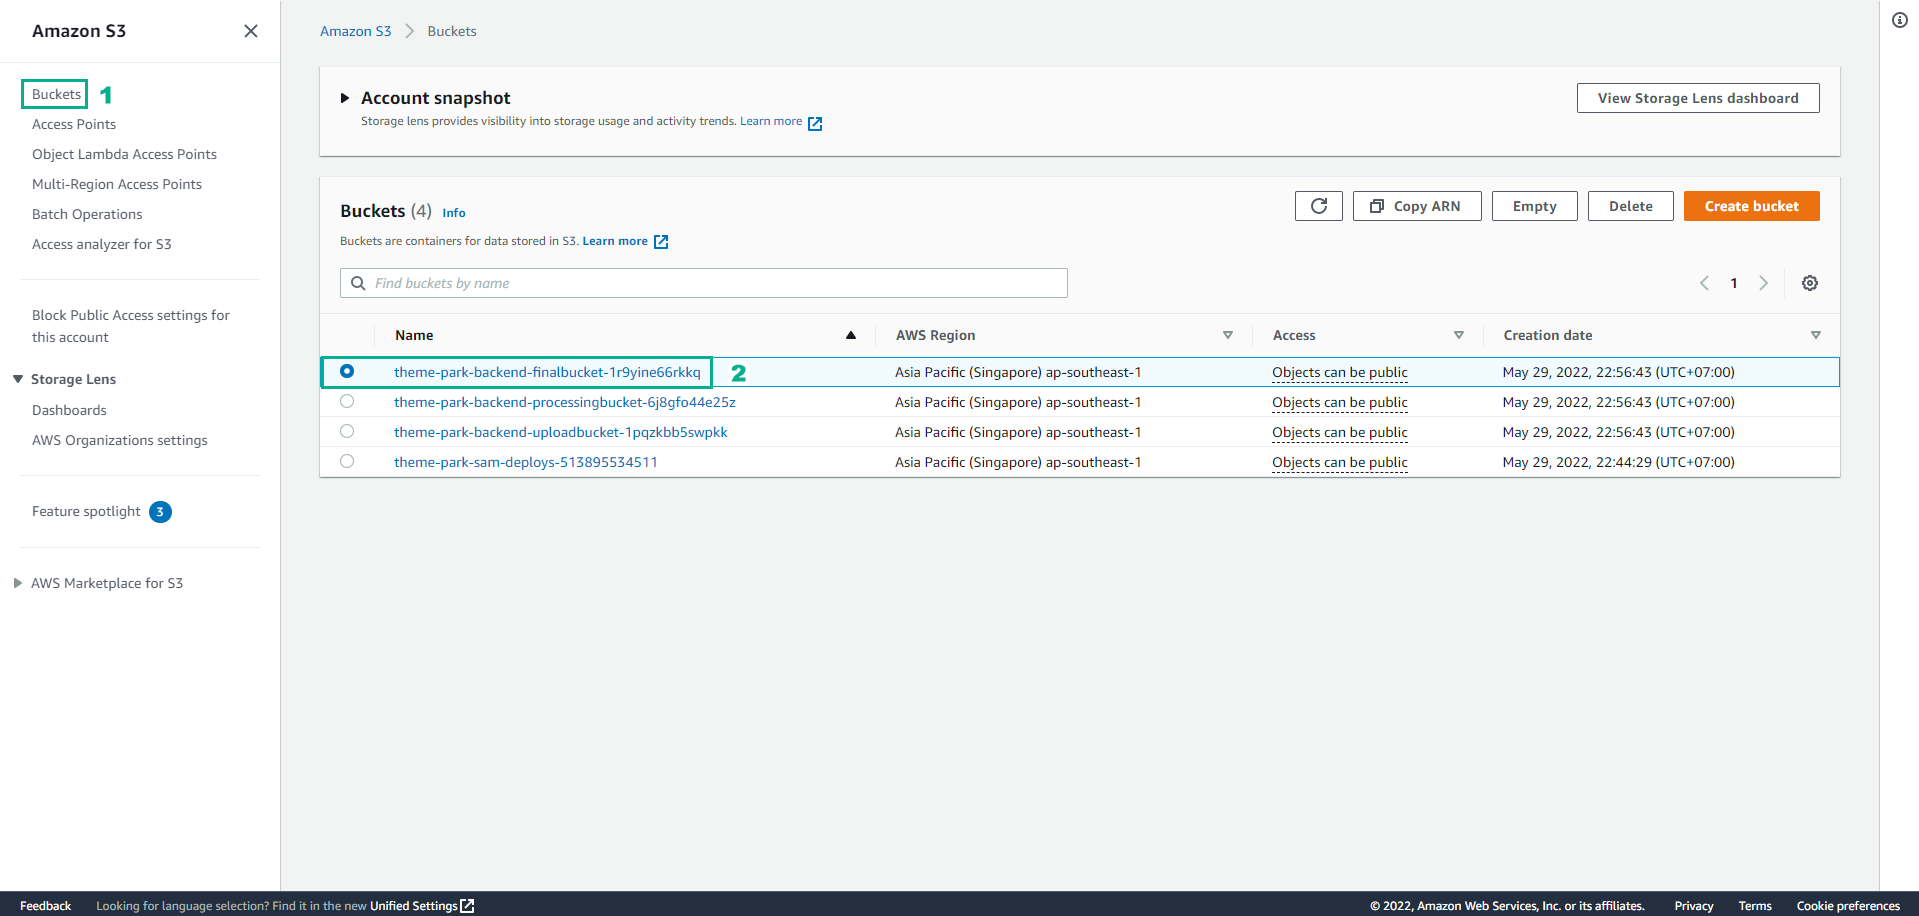
Task: Open table preferences gear icon
Action: (1810, 283)
